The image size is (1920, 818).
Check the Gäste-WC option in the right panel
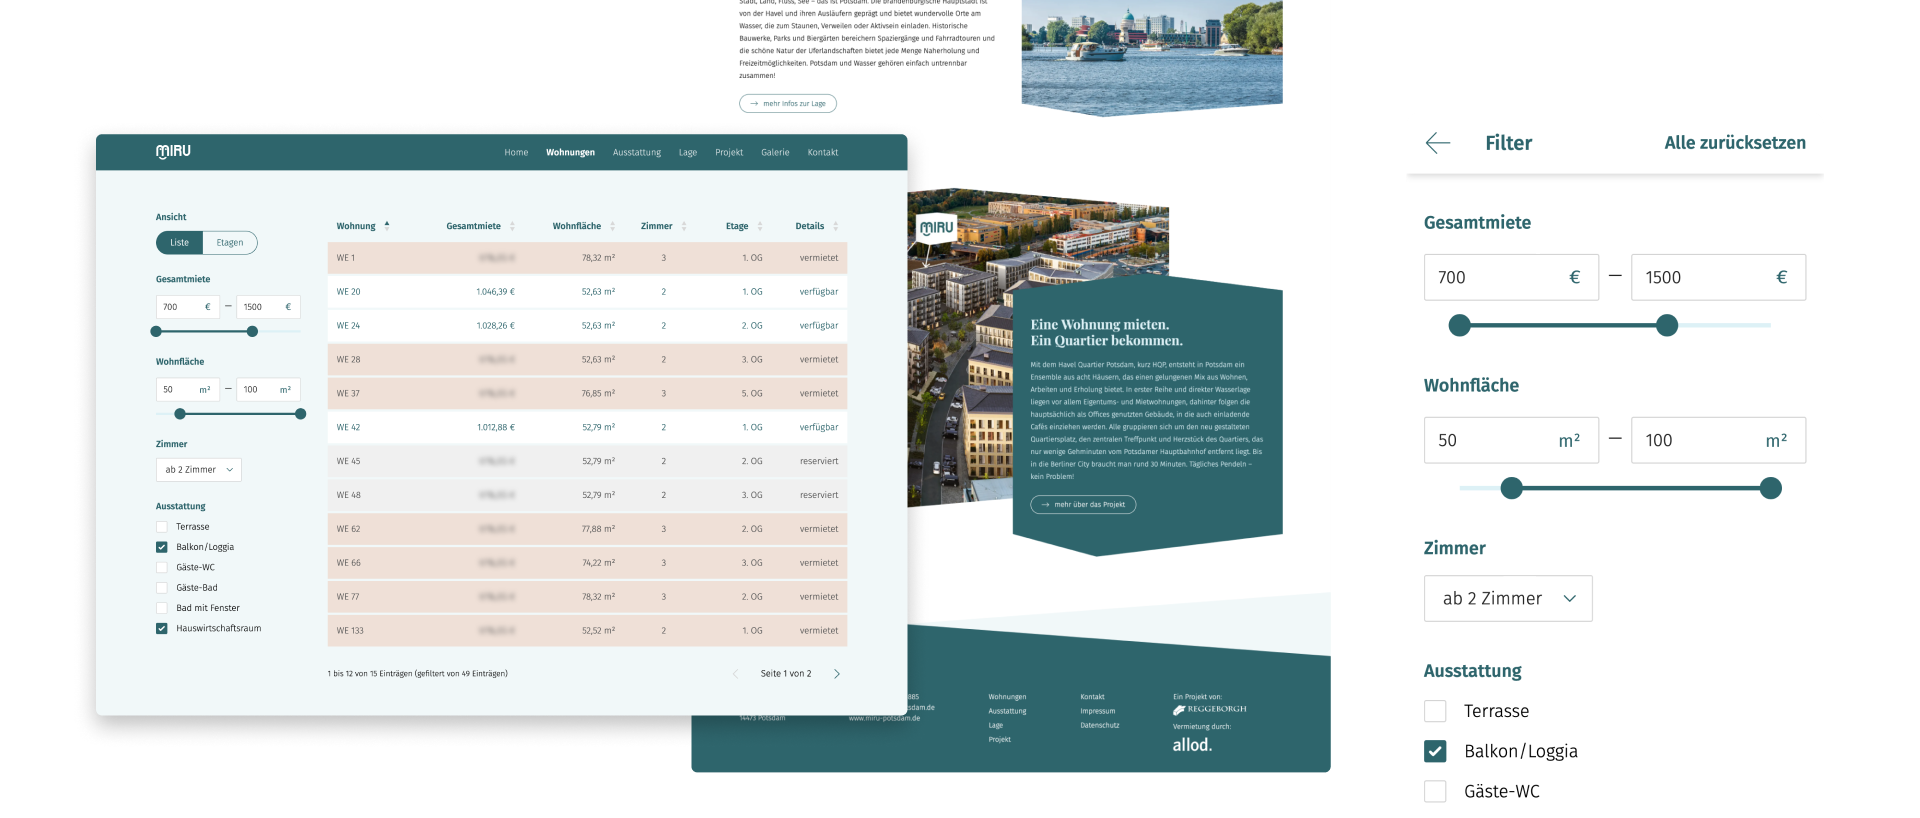click(x=1435, y=791)
